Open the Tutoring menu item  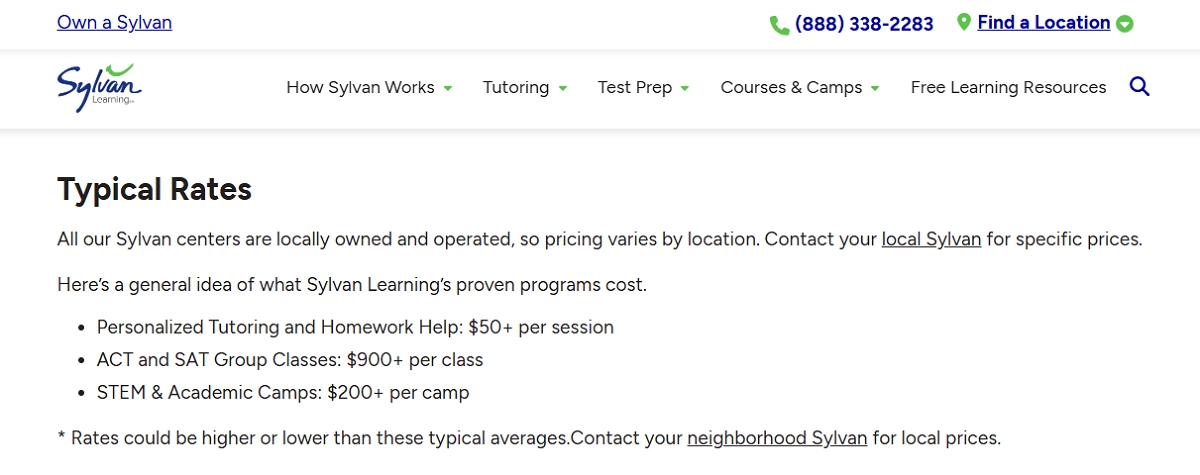pos(515,87)
